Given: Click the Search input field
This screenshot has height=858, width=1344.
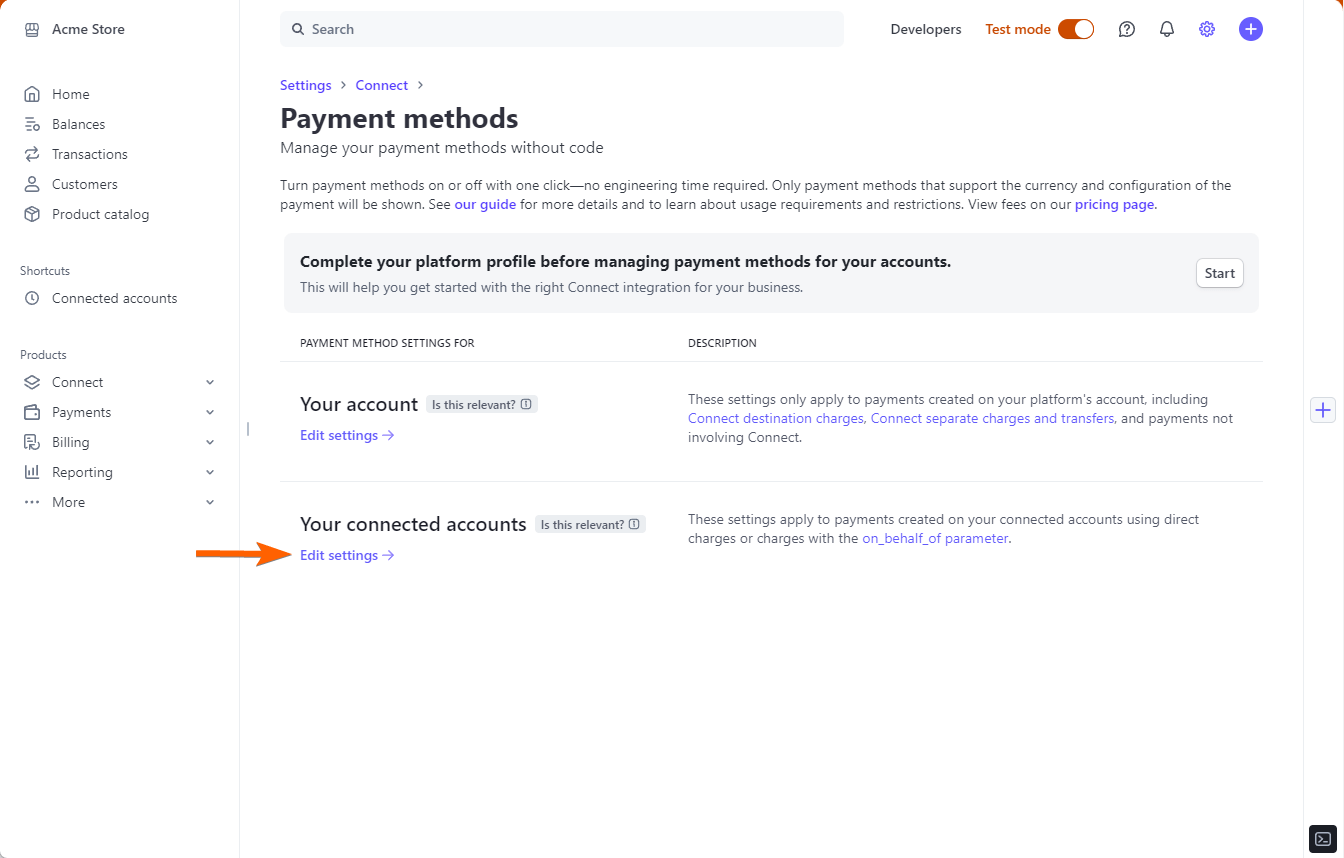Looking at the screenshot, I should click(562, 29).
